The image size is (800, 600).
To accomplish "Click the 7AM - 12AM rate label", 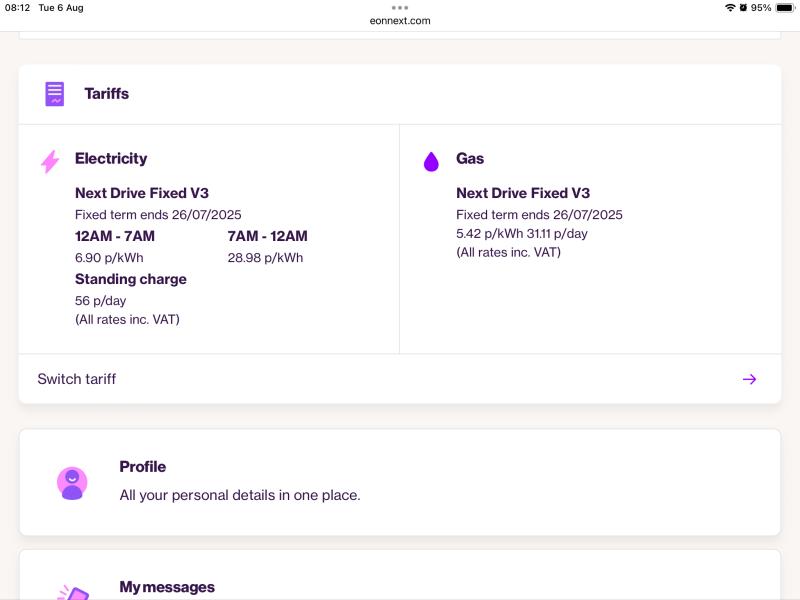I will point(267,236).
